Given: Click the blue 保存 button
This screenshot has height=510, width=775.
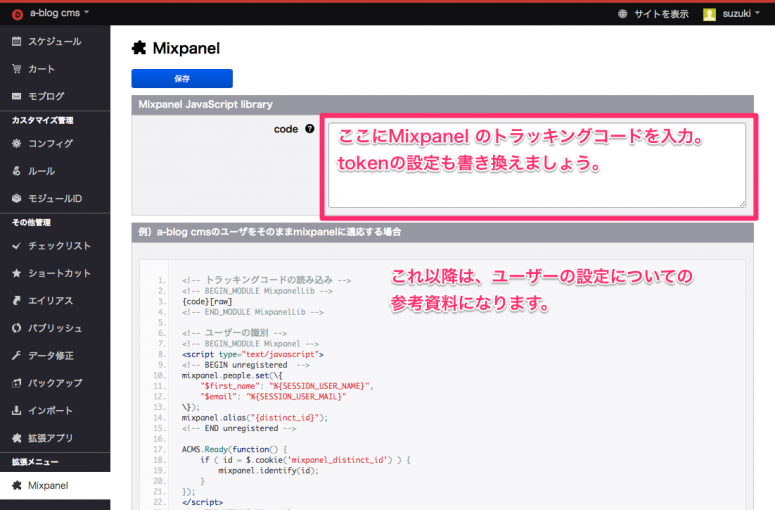Looking at the screenshot, I should (182, 79).
